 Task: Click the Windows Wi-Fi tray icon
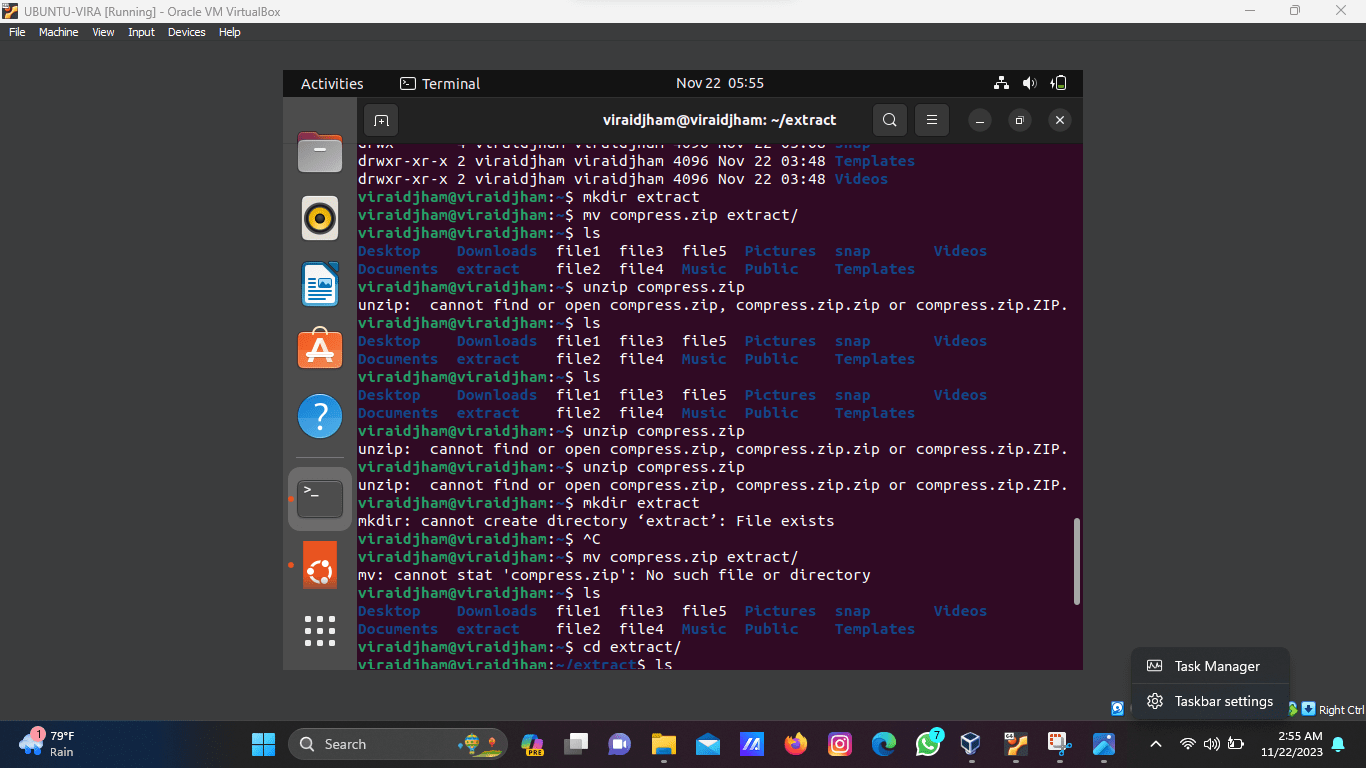coord(1187,744)
